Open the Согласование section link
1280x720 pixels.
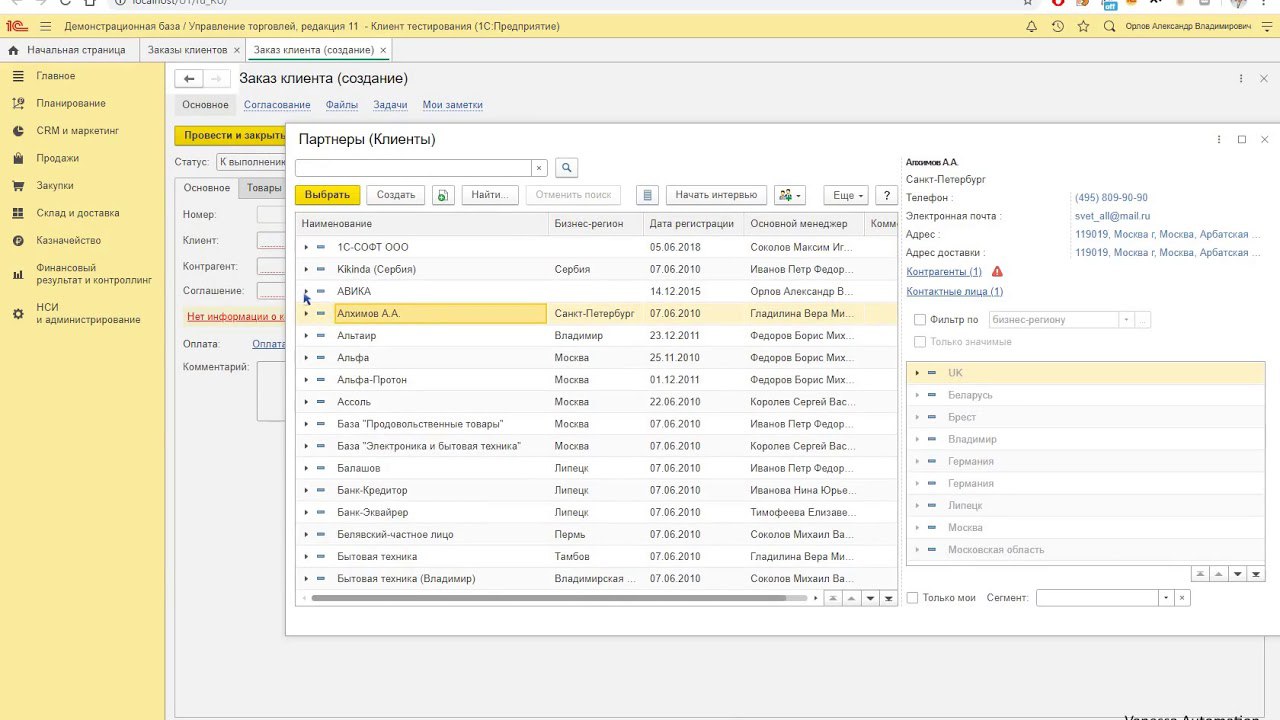pyautogui.click(x=277, y=104)
